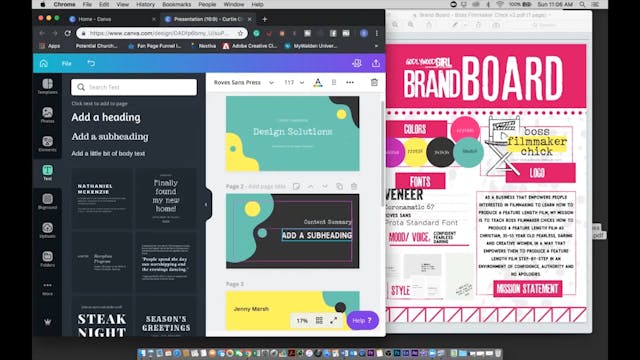Choose the Season's Greetings text template

click(x=166, y=317)
